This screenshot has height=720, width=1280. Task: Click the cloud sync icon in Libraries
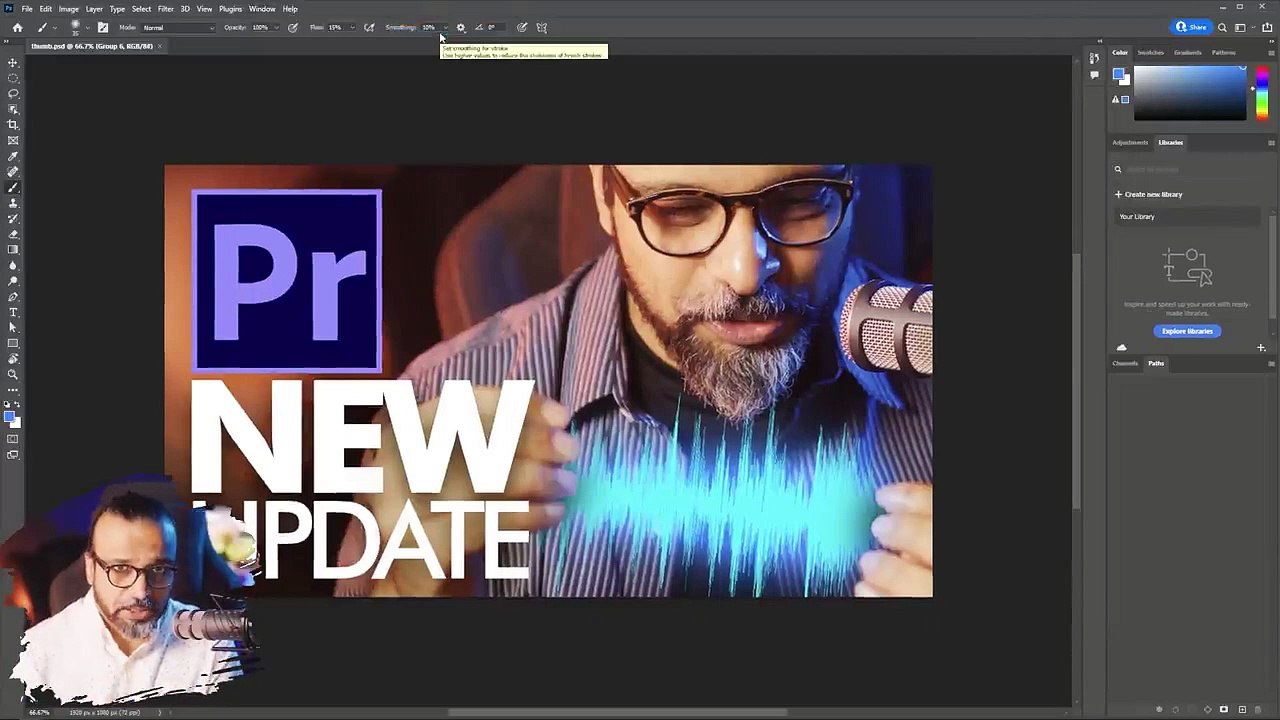pos(1121,348)
